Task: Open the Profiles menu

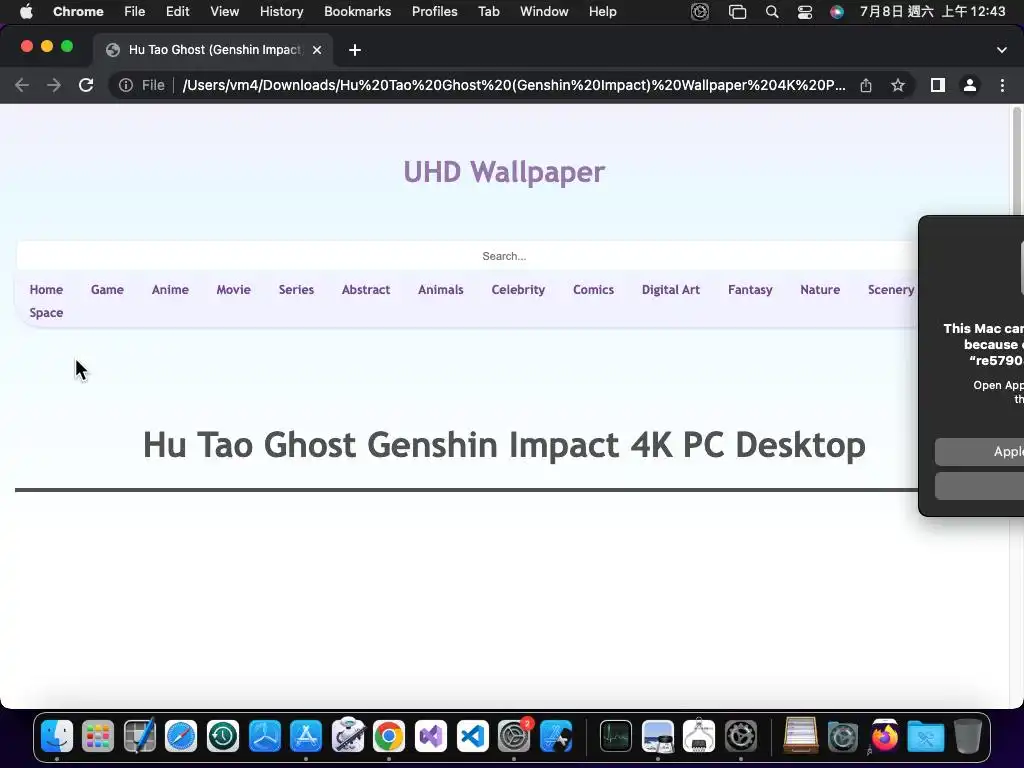Action: tap(434, 12)
